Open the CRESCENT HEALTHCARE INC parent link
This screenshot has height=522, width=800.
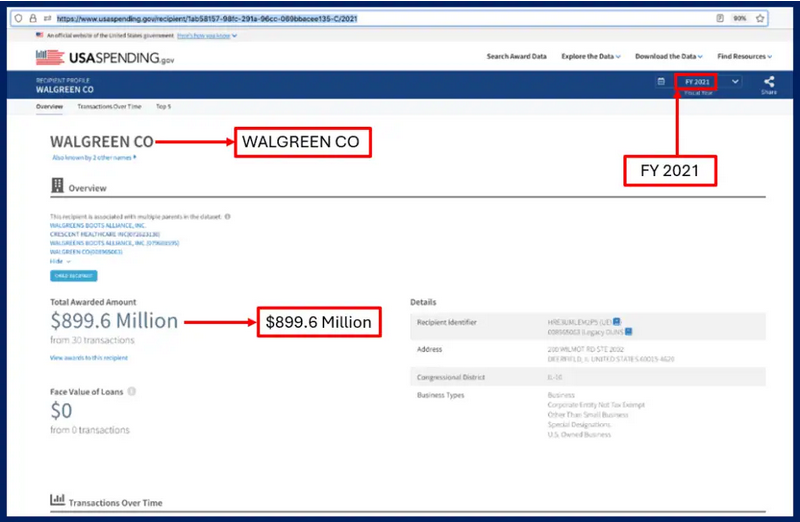[105, 234]
